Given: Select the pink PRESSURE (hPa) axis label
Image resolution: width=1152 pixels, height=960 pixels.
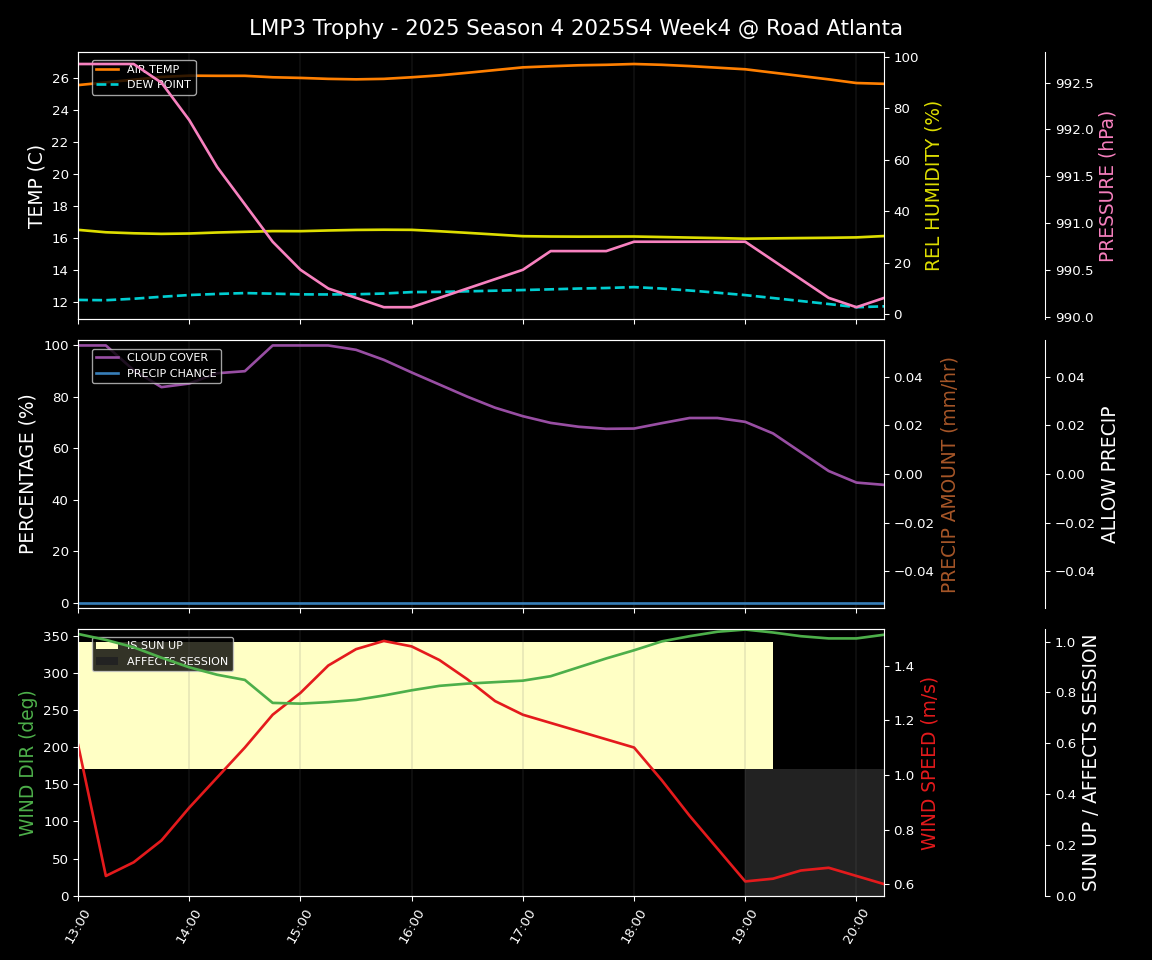Looking at the screenshot, I should 1107,186.
